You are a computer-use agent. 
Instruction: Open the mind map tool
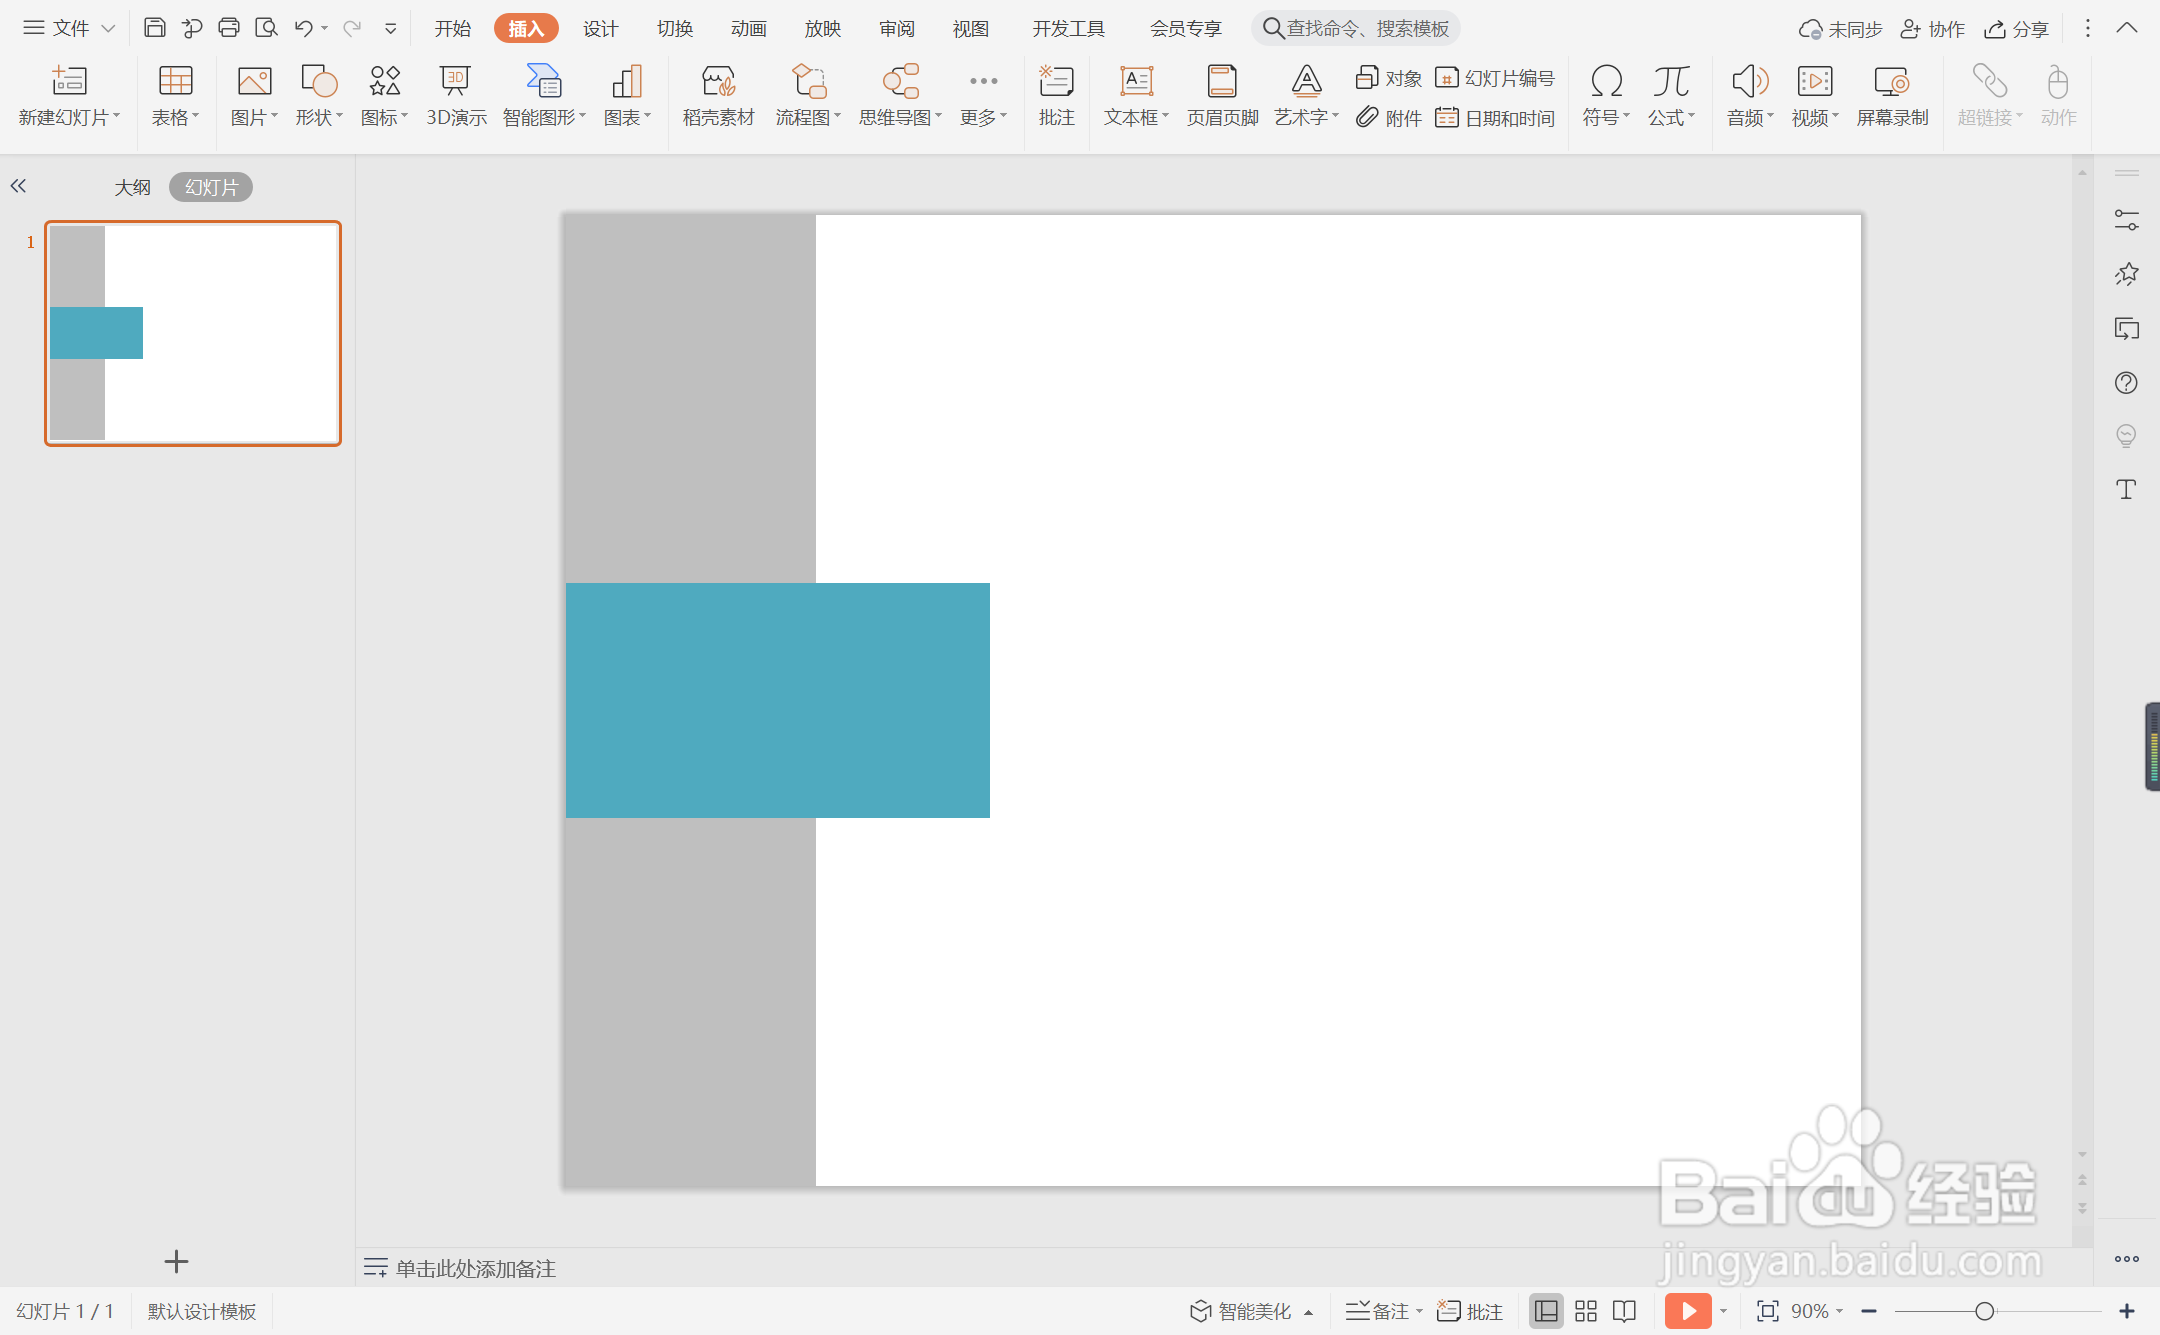(899, 94)
